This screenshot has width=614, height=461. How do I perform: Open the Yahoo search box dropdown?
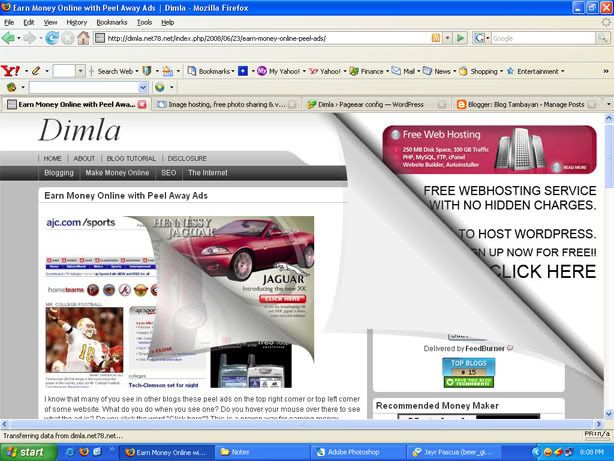click(80, 71)
